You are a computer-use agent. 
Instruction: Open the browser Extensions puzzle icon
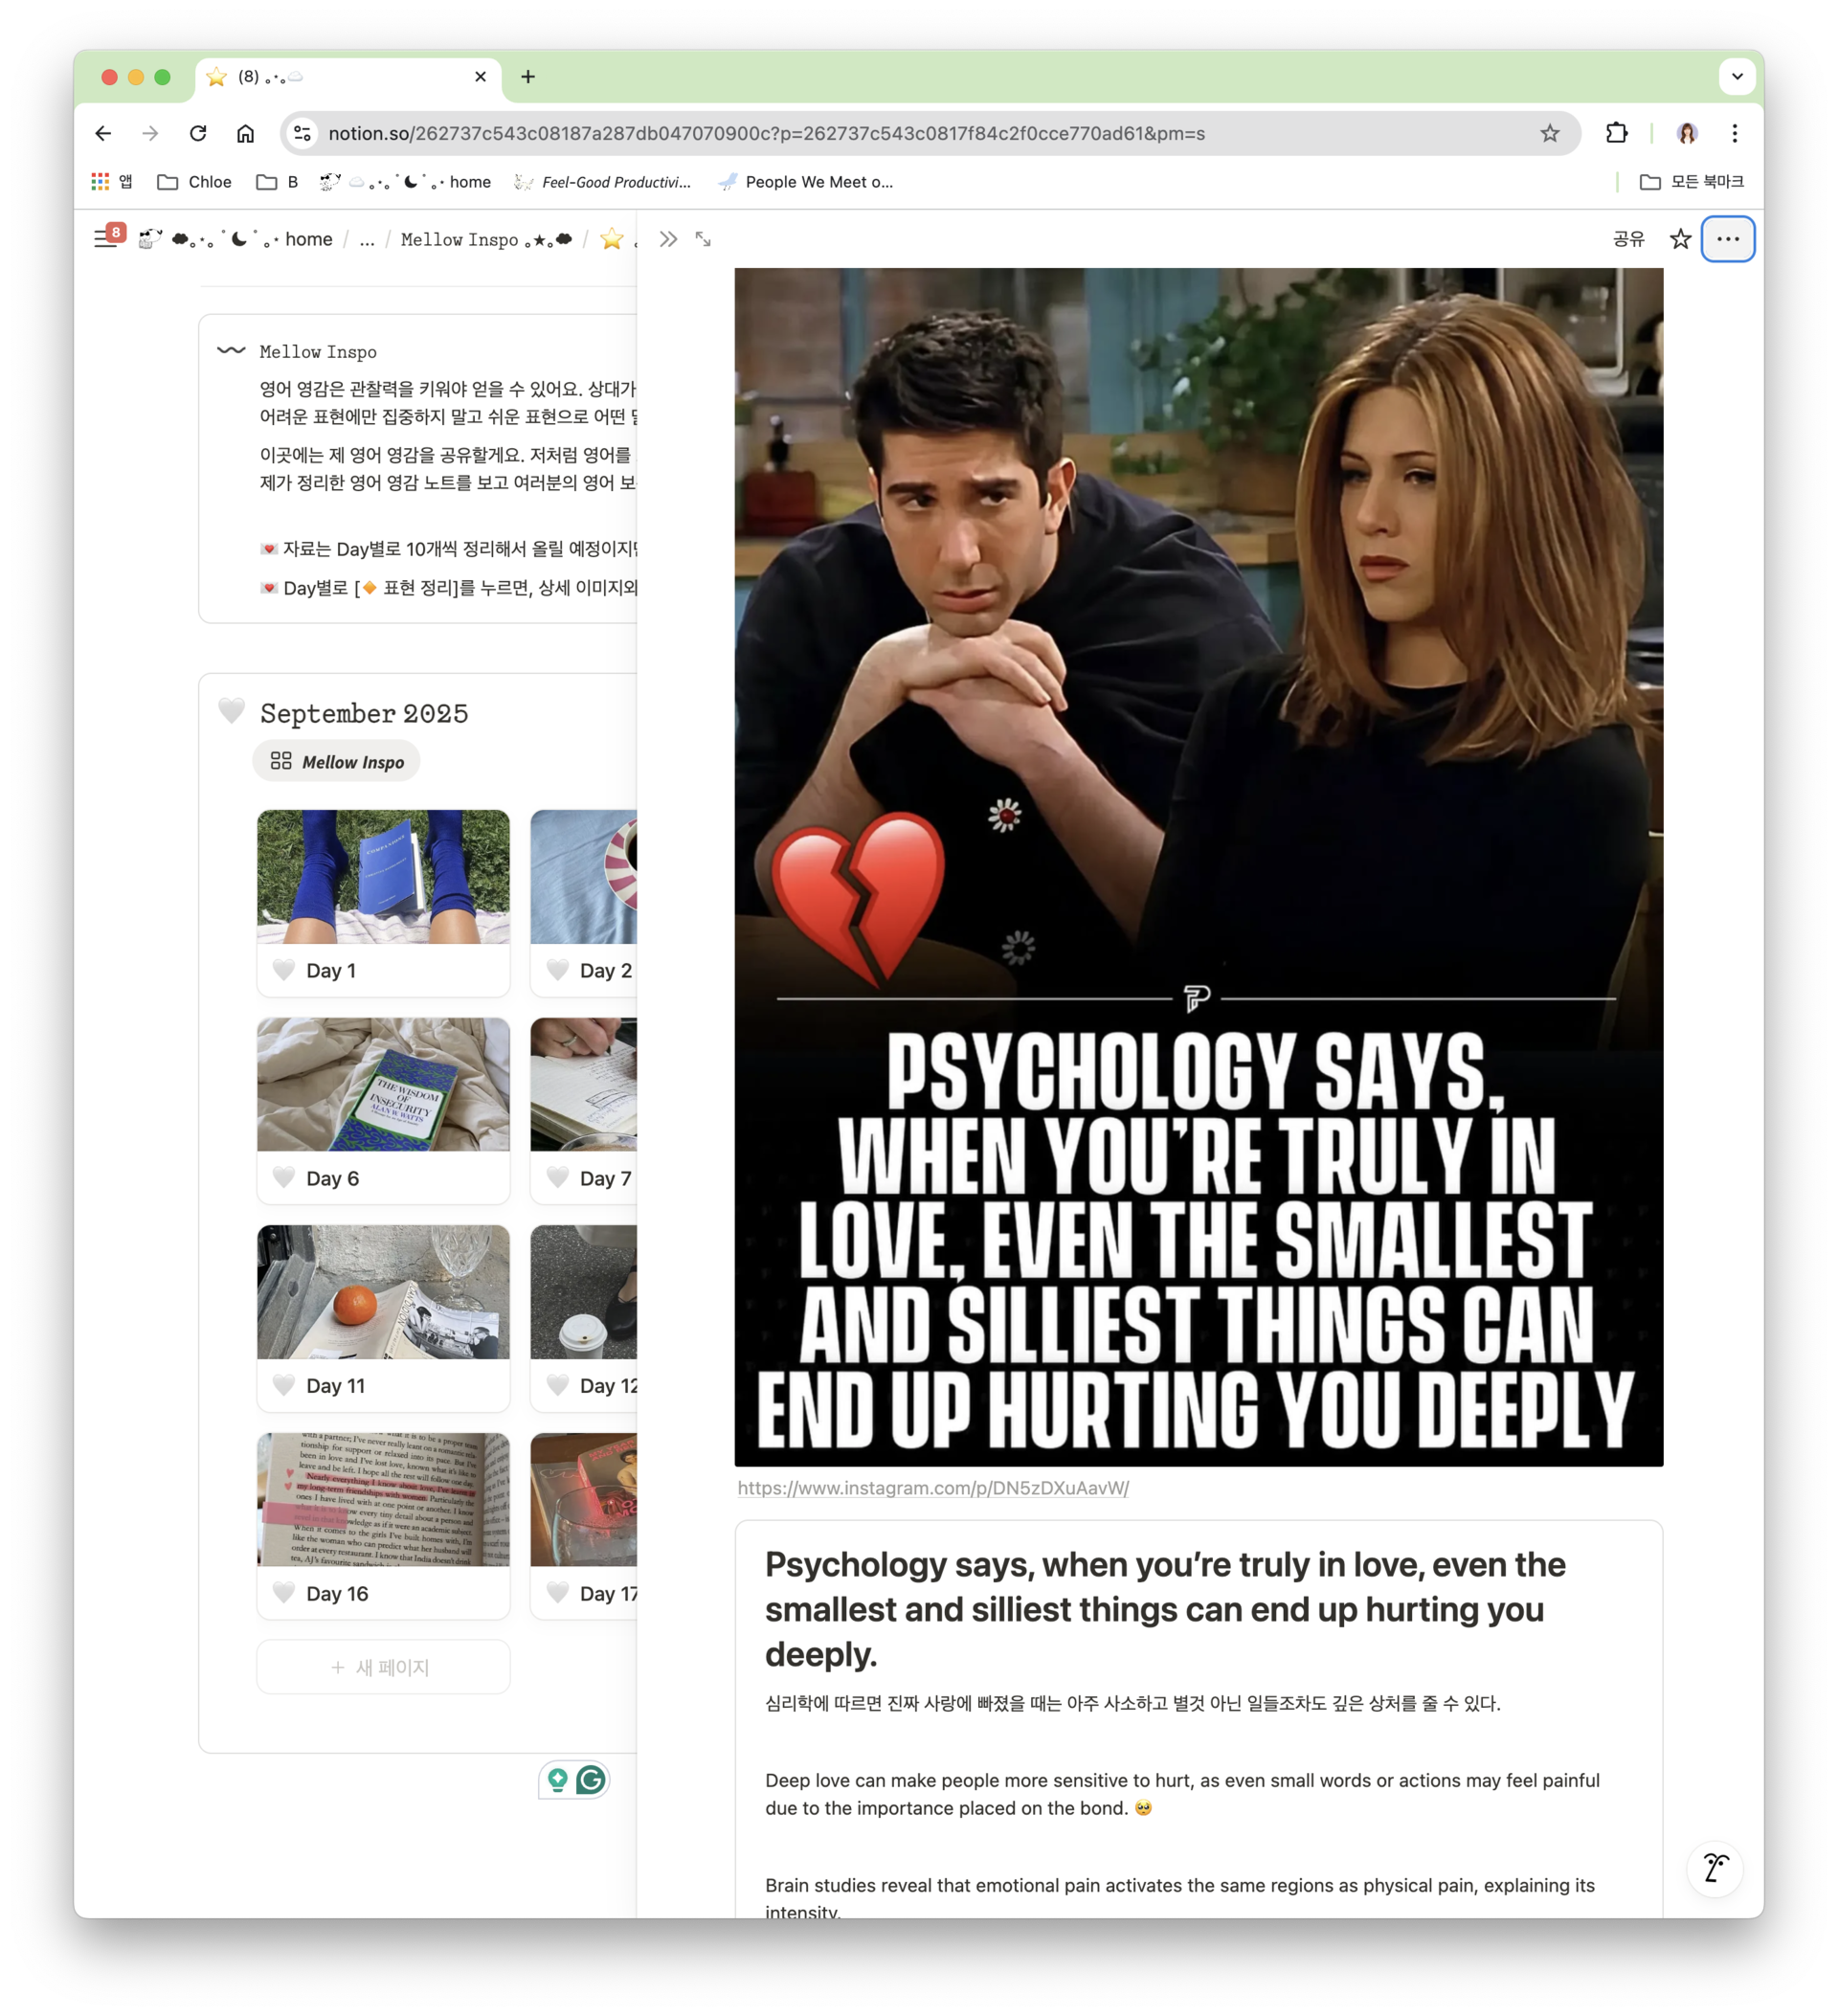tap(1616, 133)
